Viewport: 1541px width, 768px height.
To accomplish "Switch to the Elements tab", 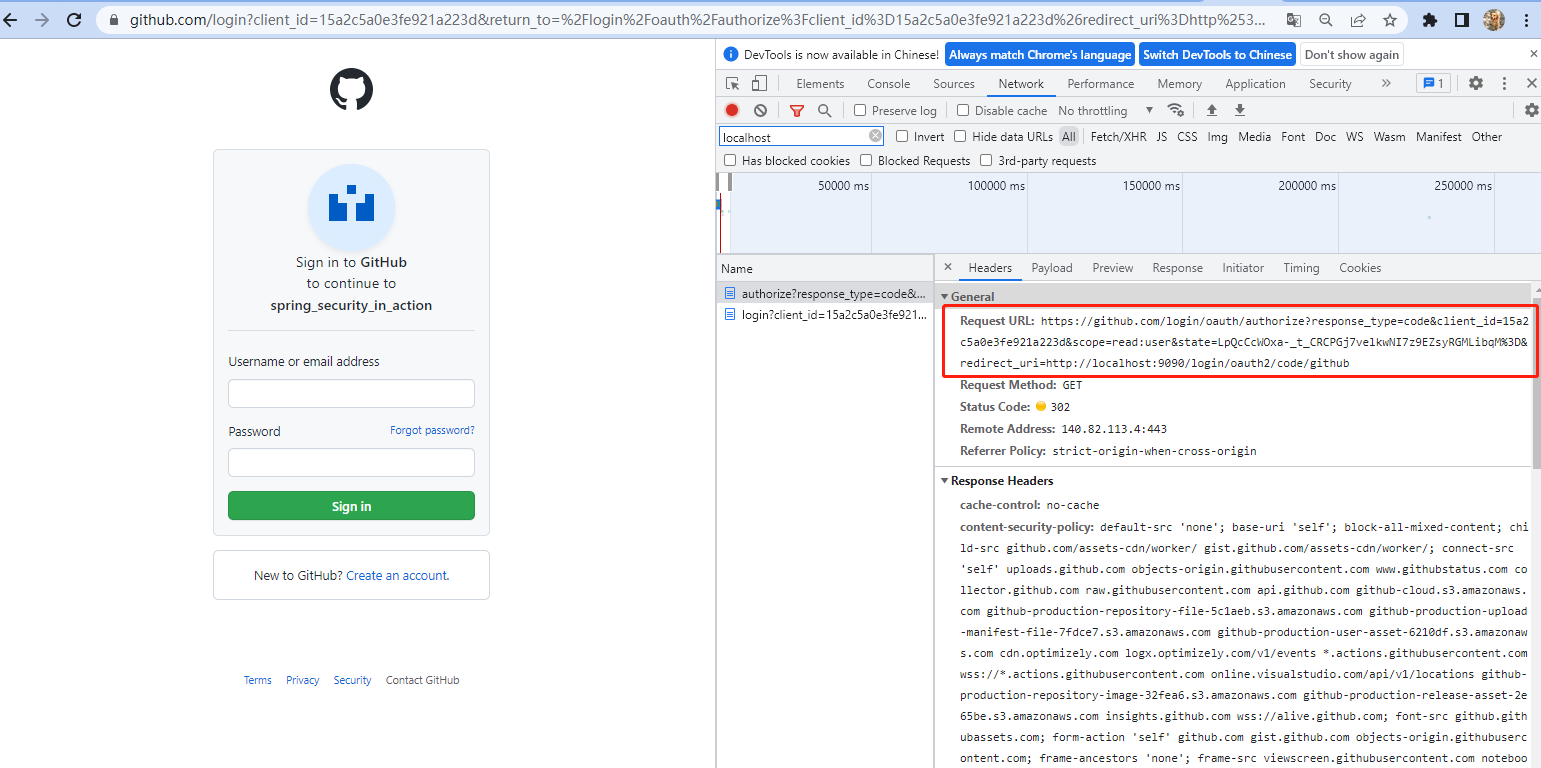I will click(x=820, y=84).
